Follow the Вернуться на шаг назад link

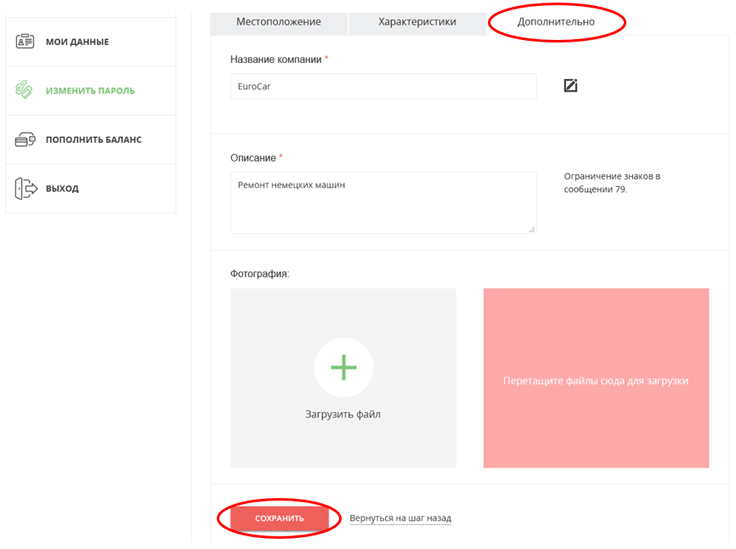(x=400, y=518)
